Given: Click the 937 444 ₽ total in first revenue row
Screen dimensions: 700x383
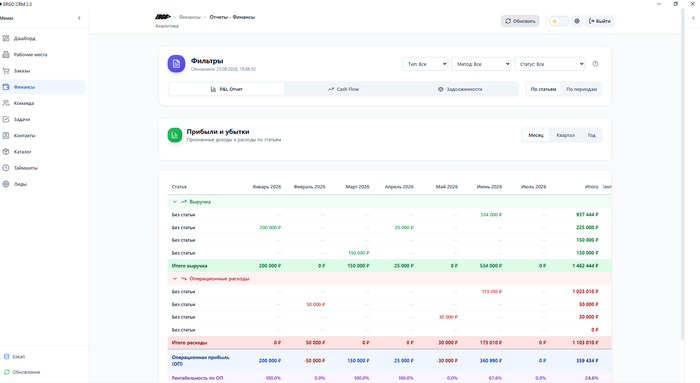Looking at the screenshot, I should click(587, 215).
